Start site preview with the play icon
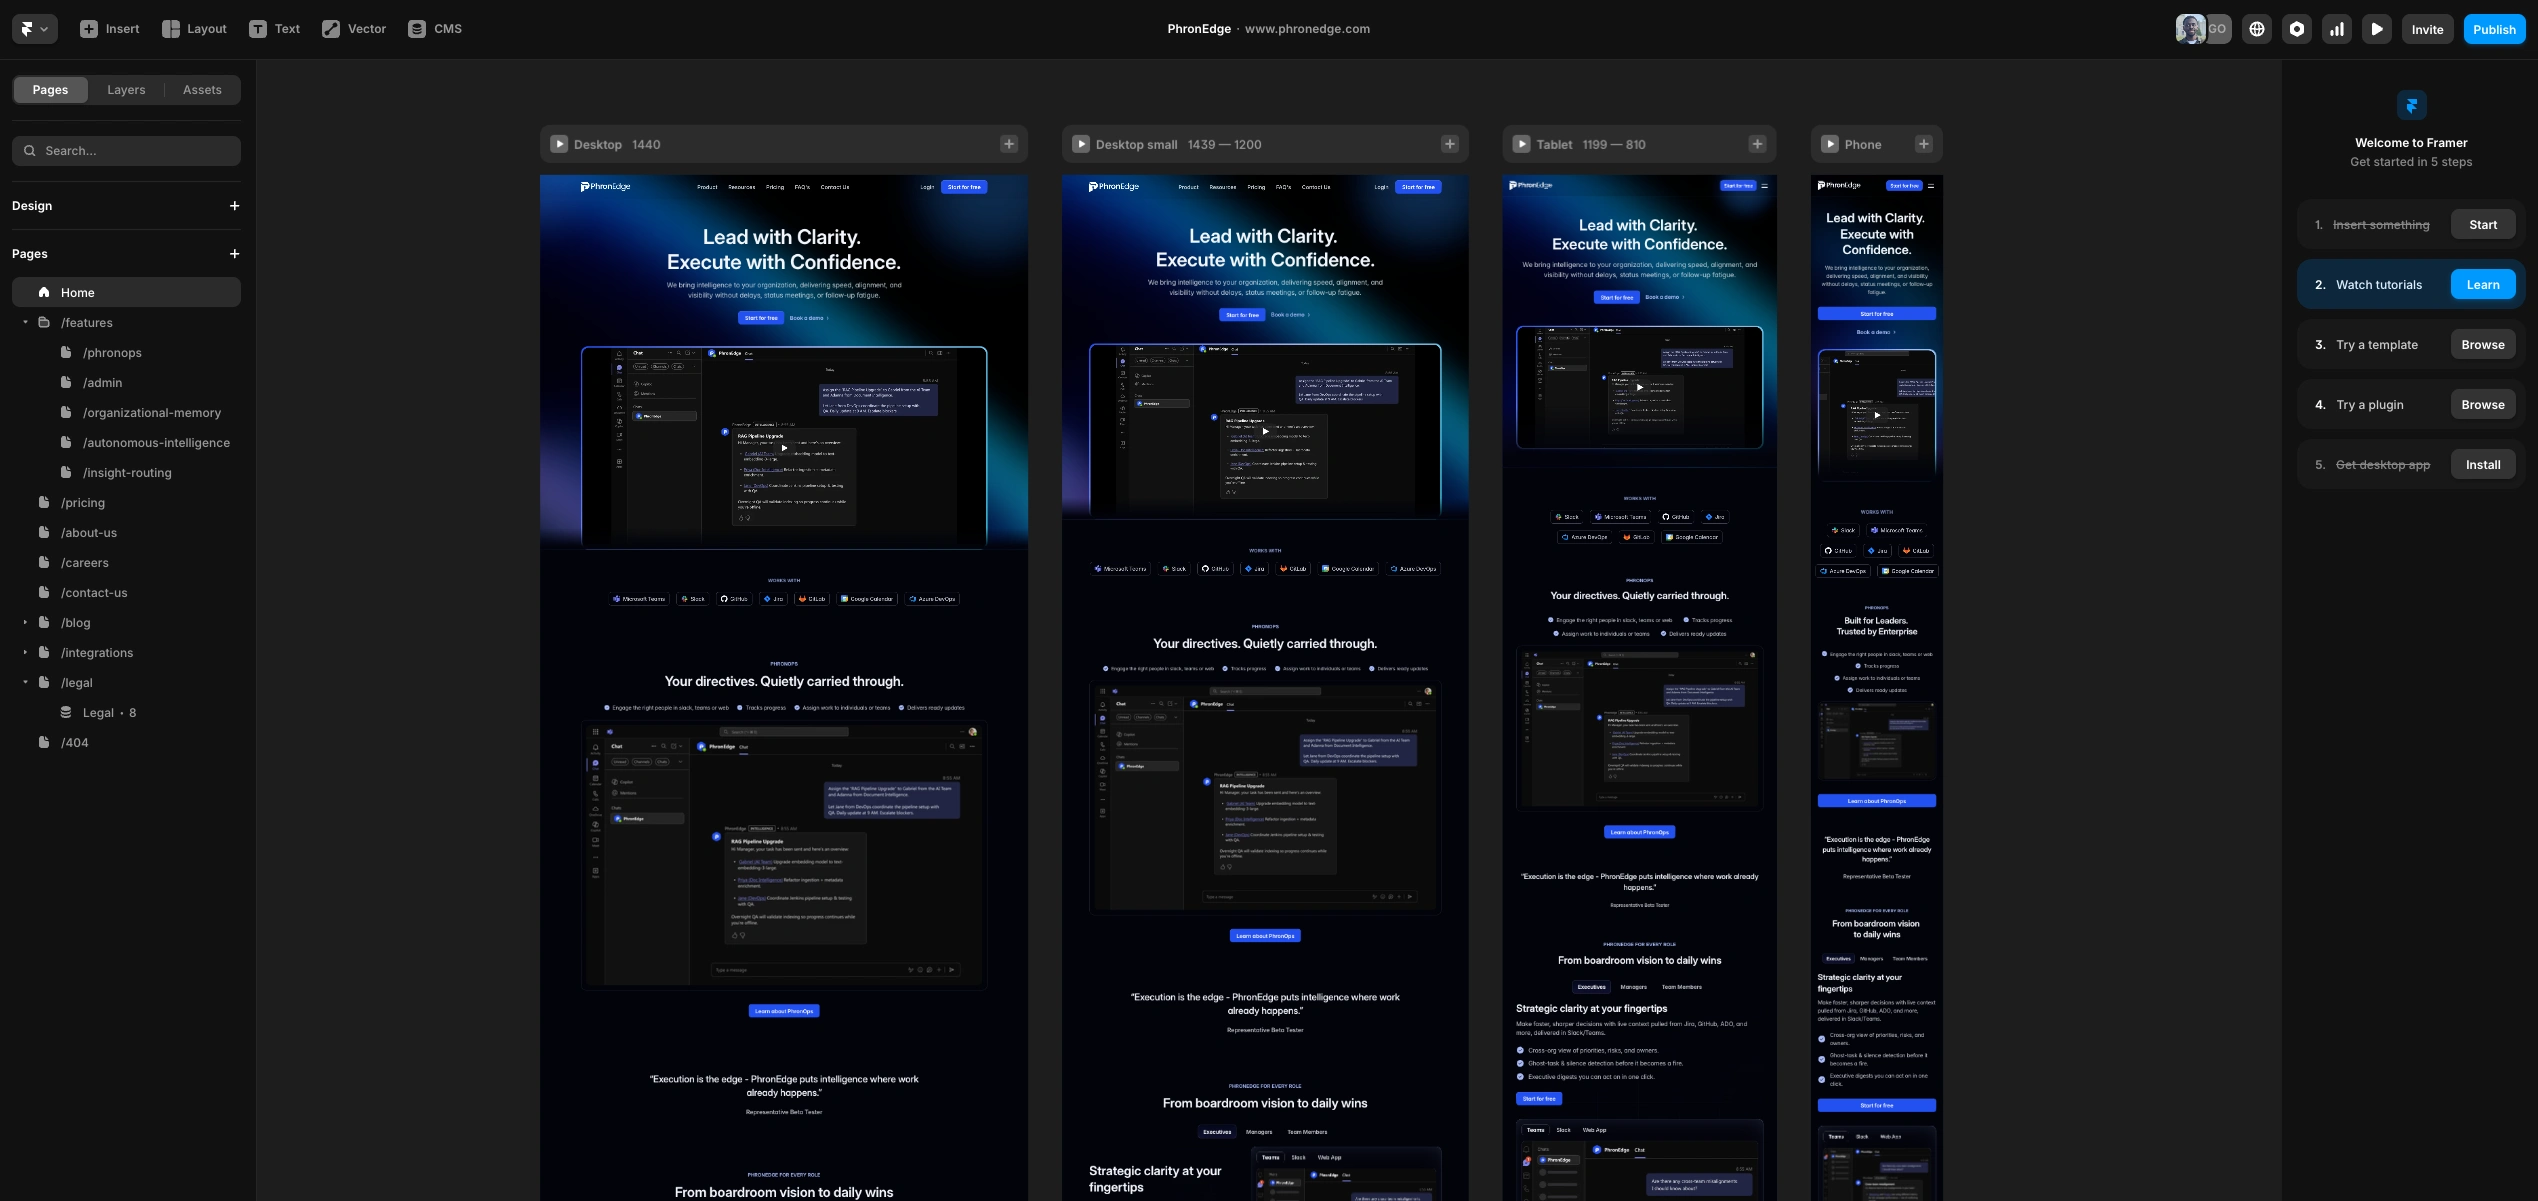The height and width of the screenshot is (1201, 2538). click(x=2377, y=29)
